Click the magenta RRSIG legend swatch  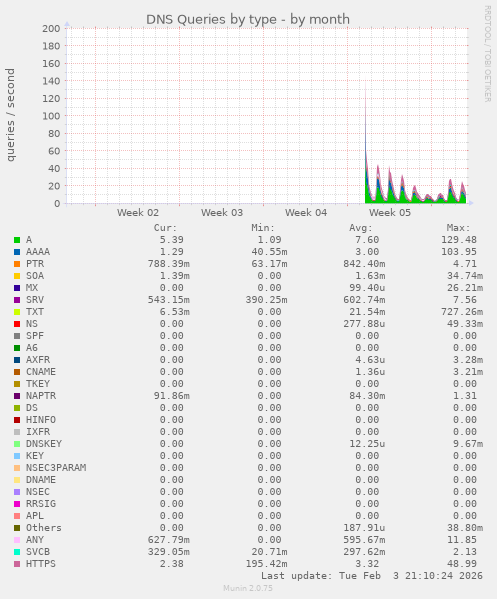tap(17, 504)
